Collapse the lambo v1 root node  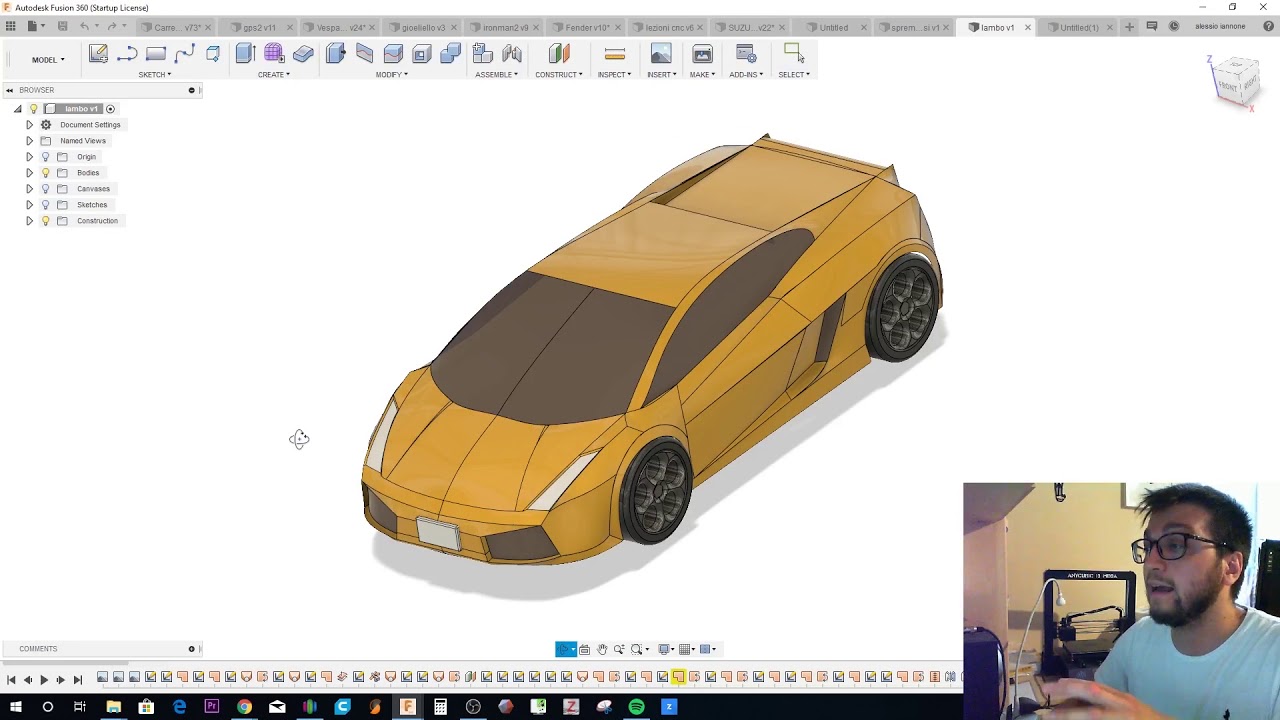point(17,109)
